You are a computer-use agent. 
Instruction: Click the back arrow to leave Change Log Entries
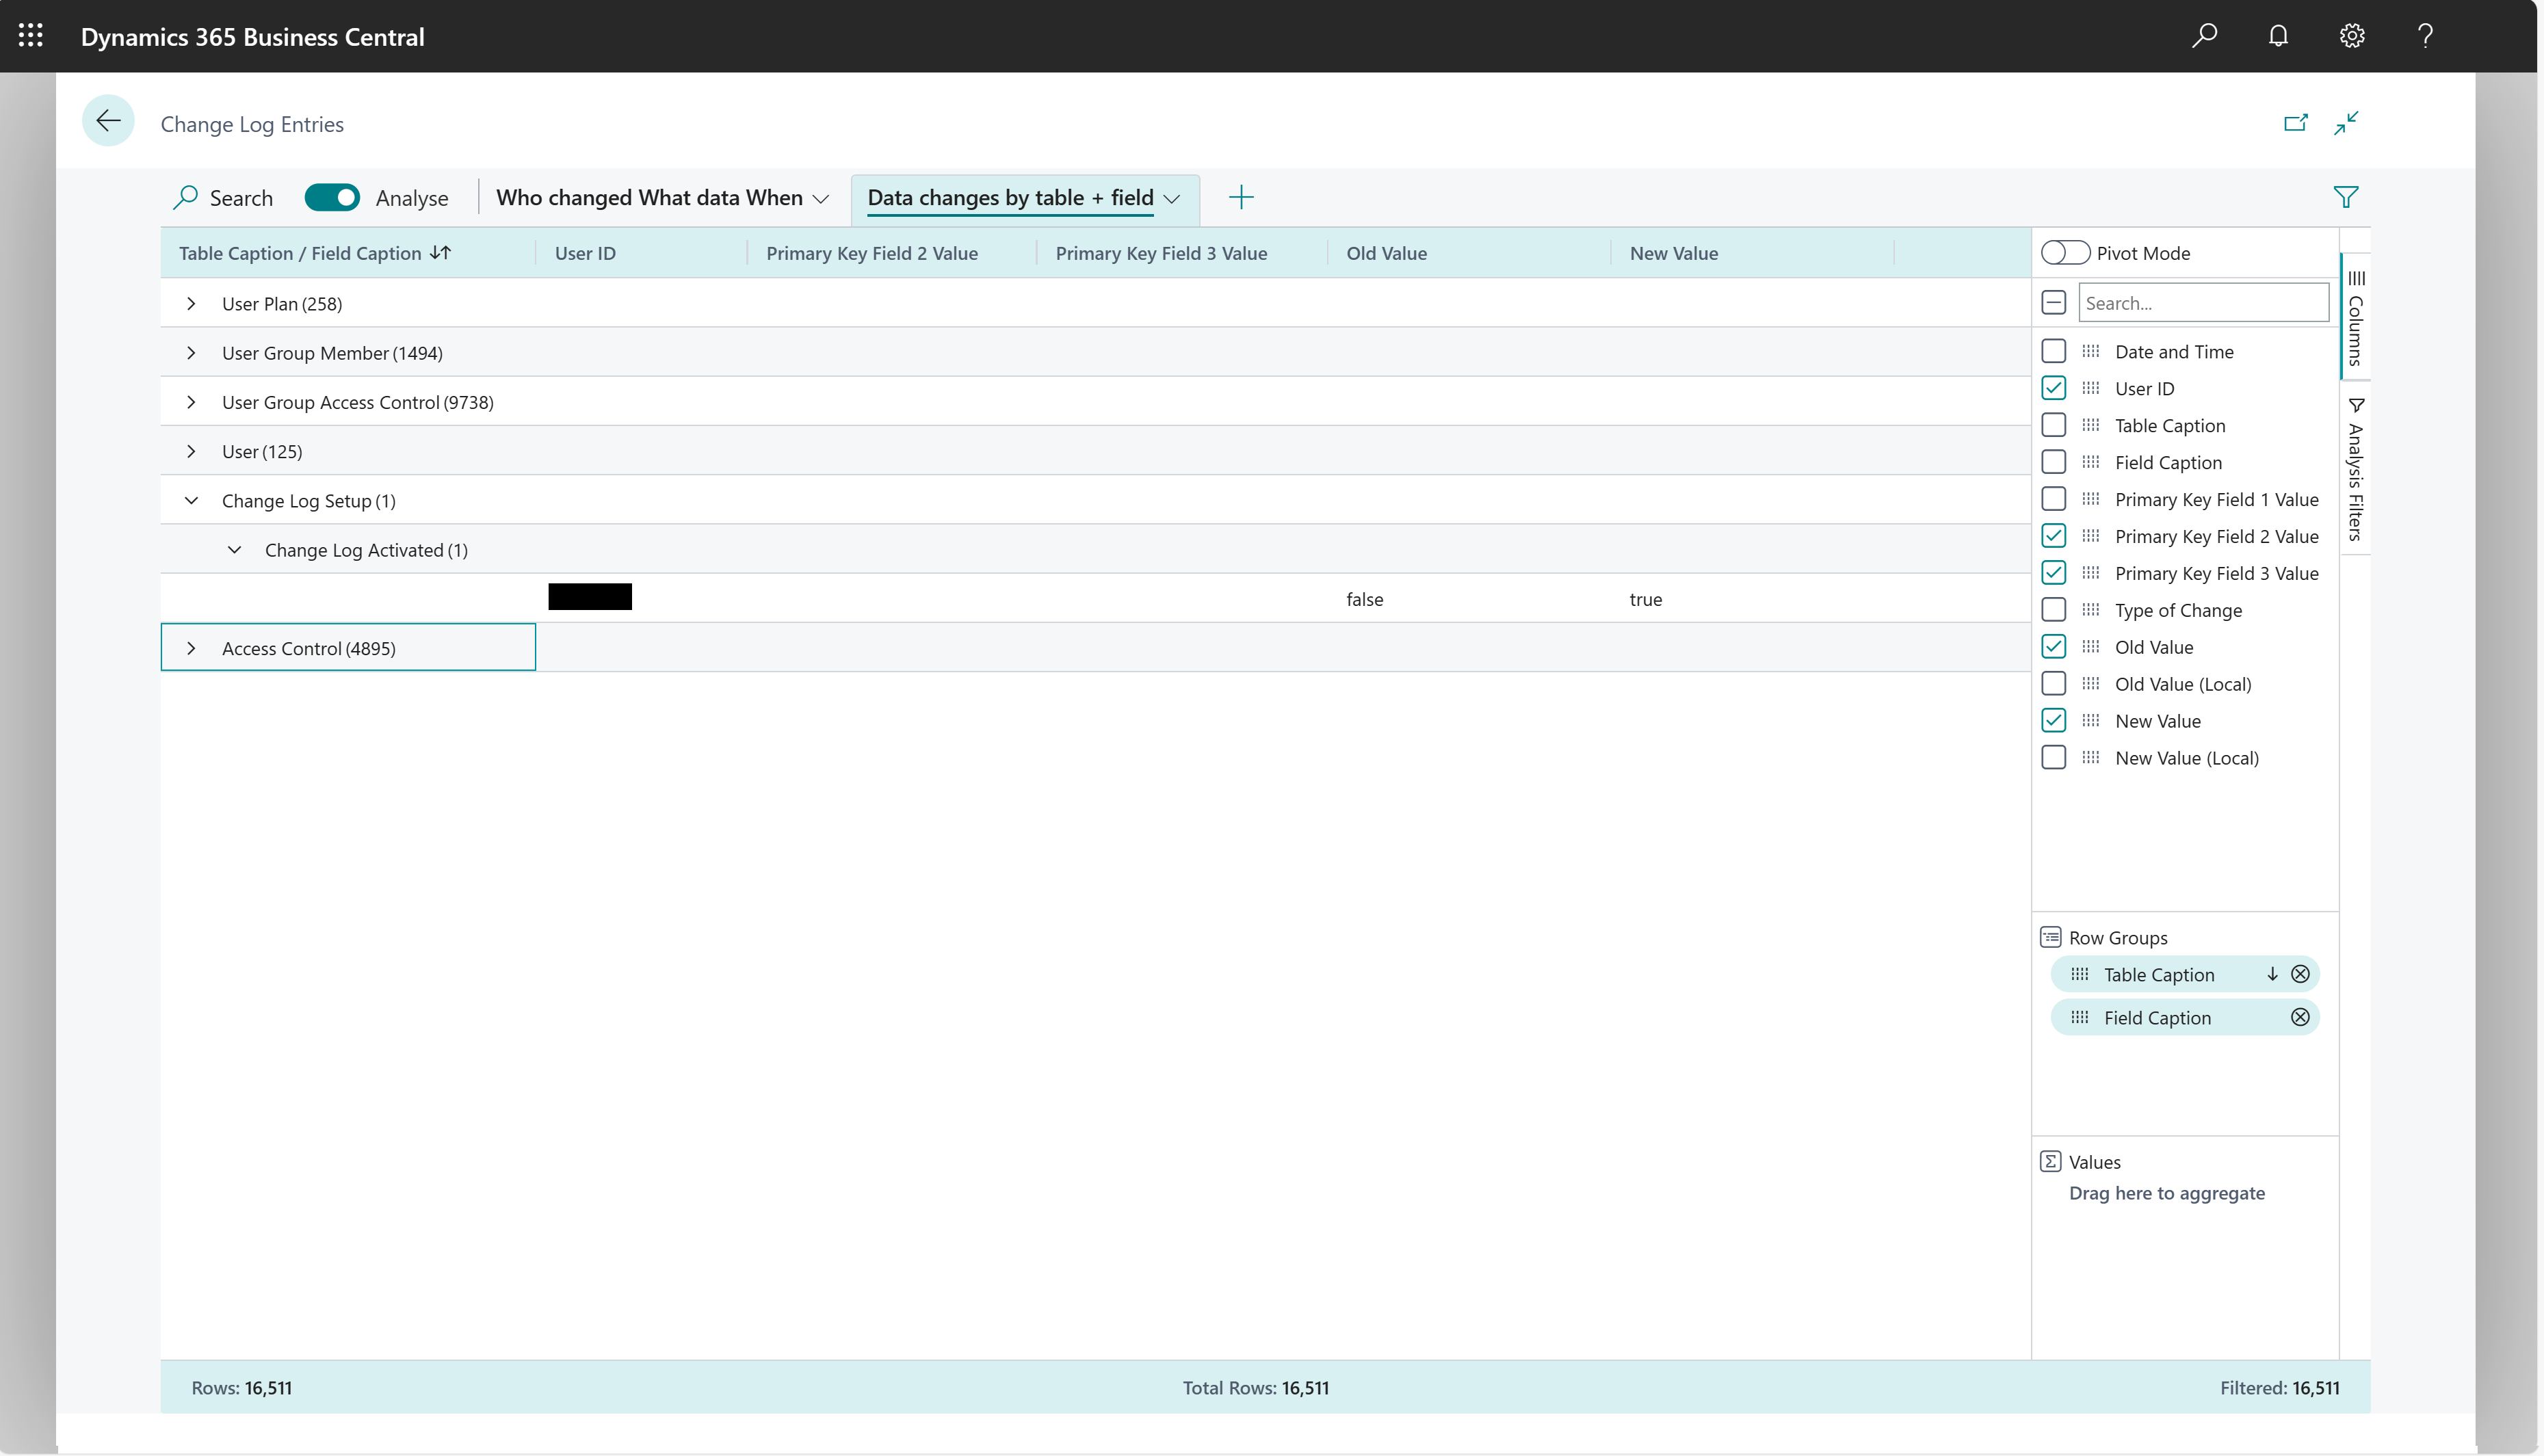108,120
